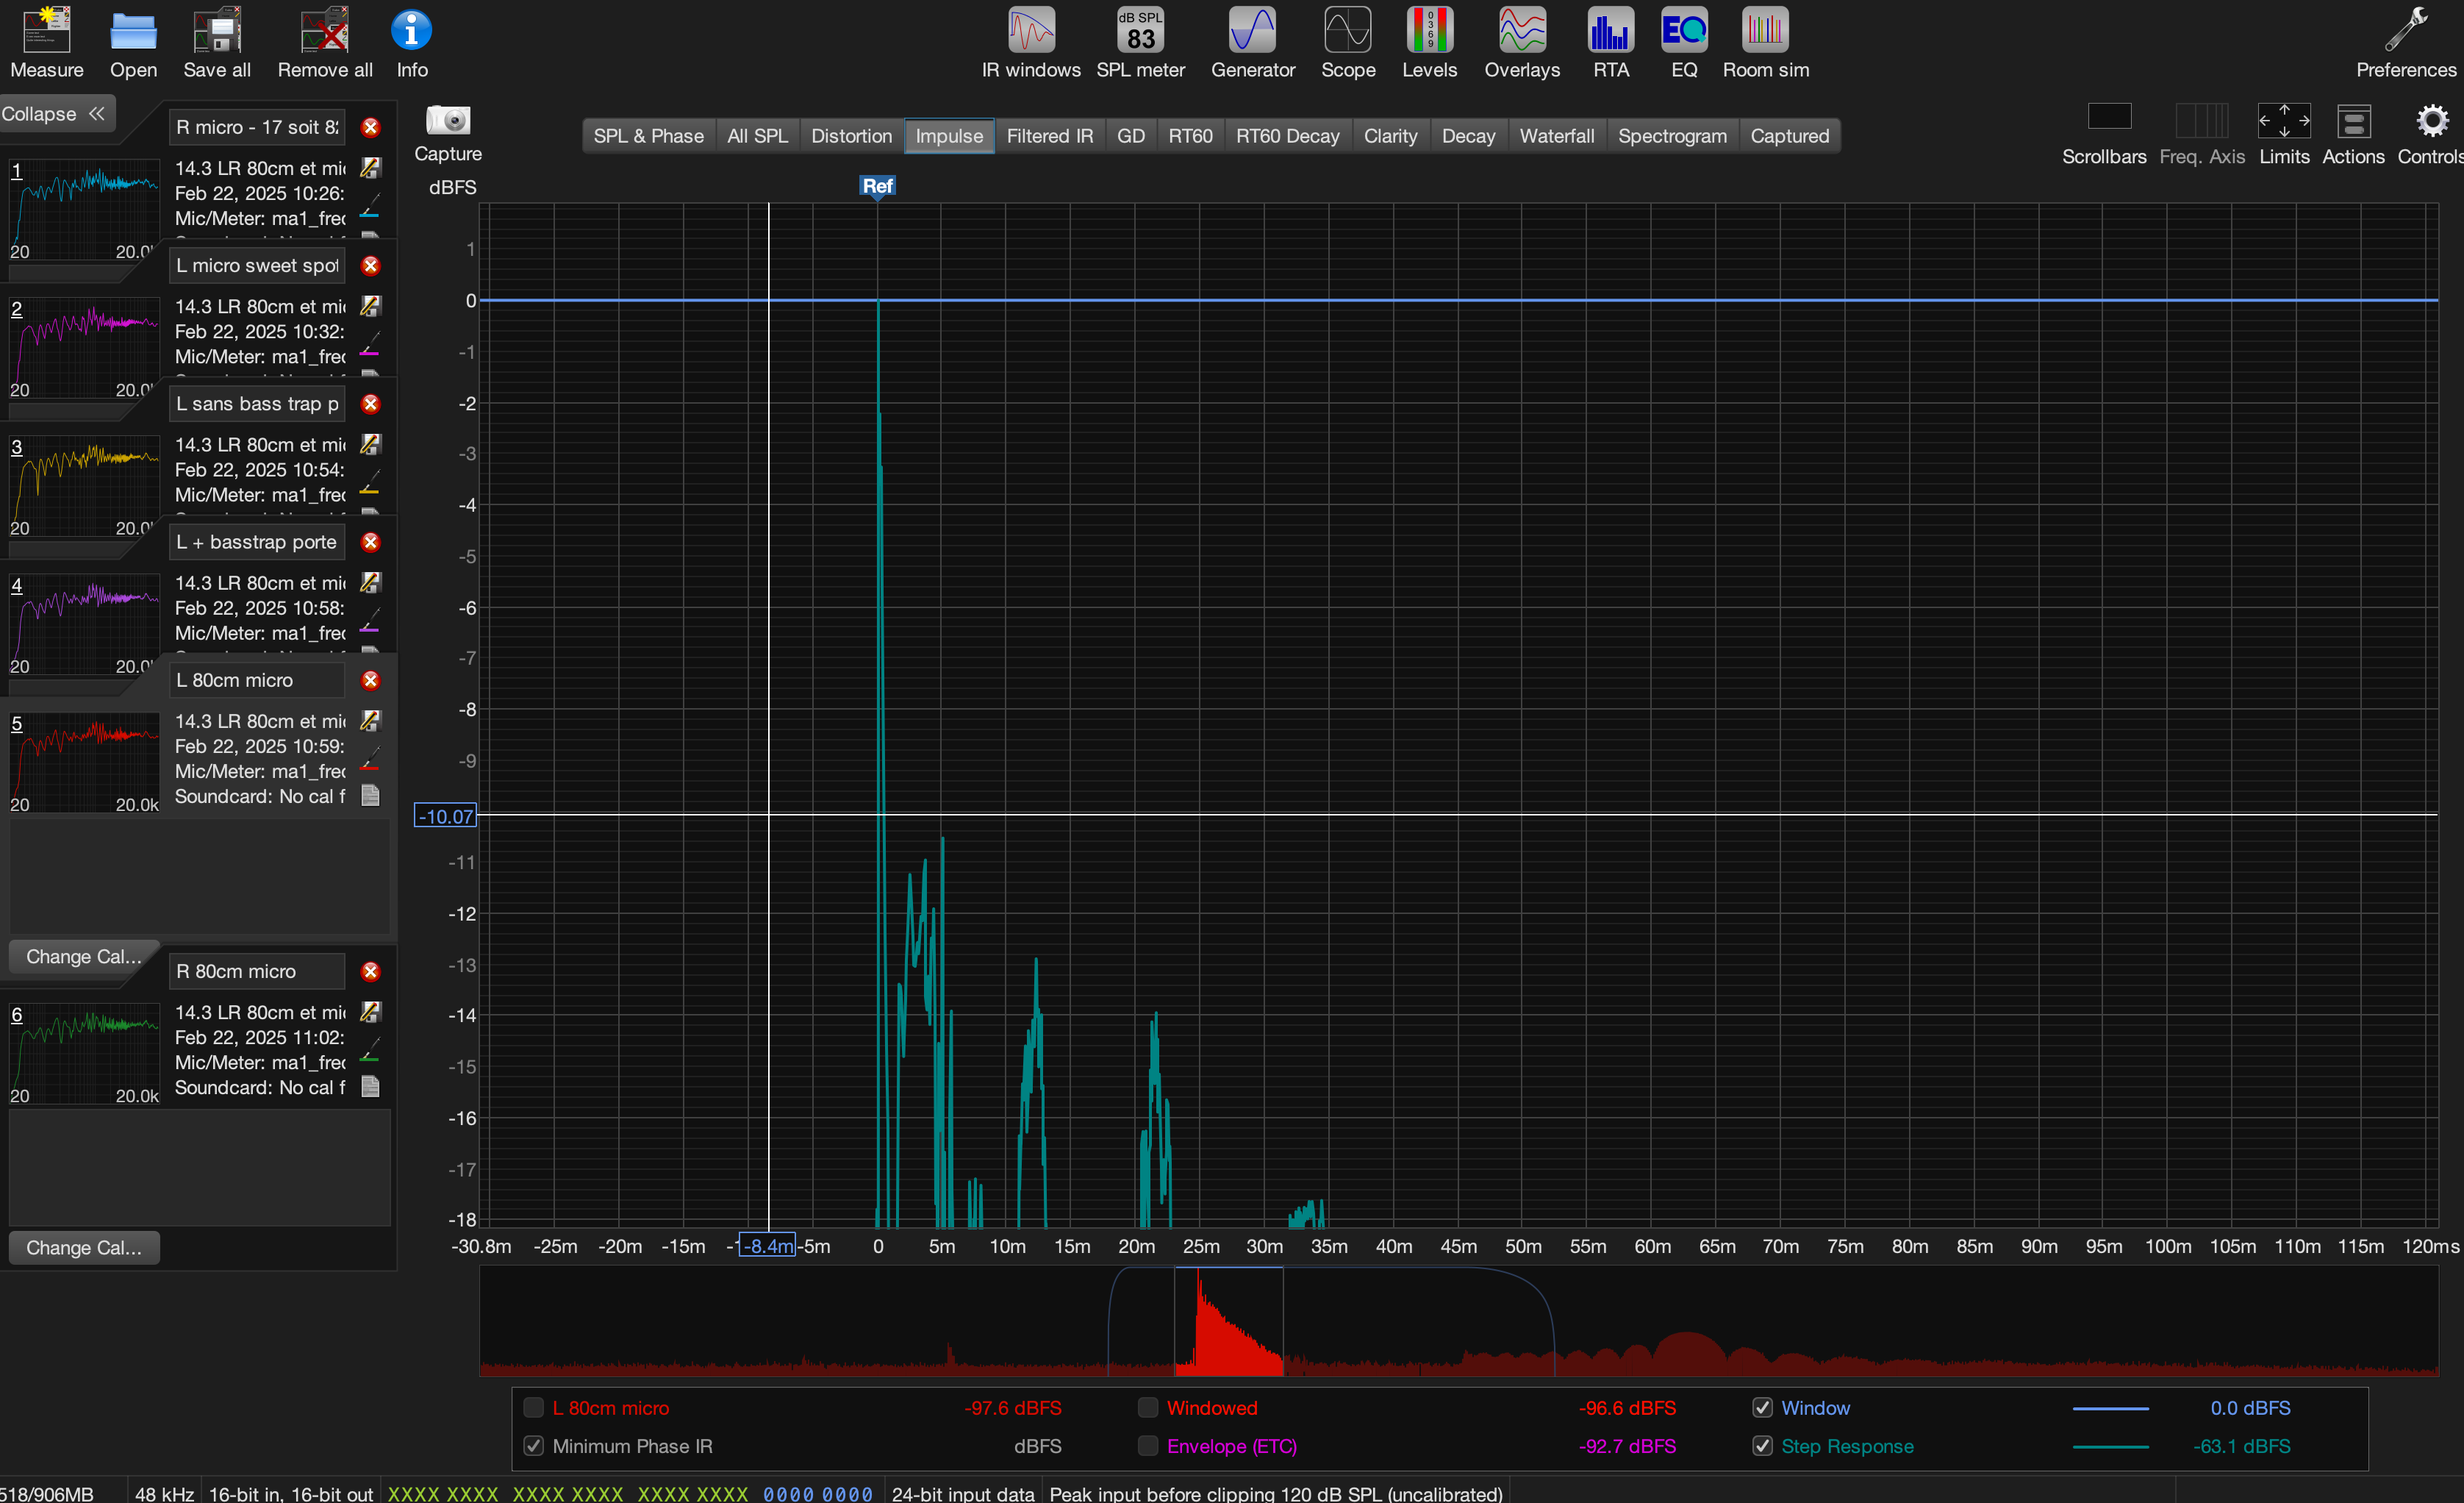Launch the signal Generator
The image size is (2464, 1503).
(x=1252, y=30)
